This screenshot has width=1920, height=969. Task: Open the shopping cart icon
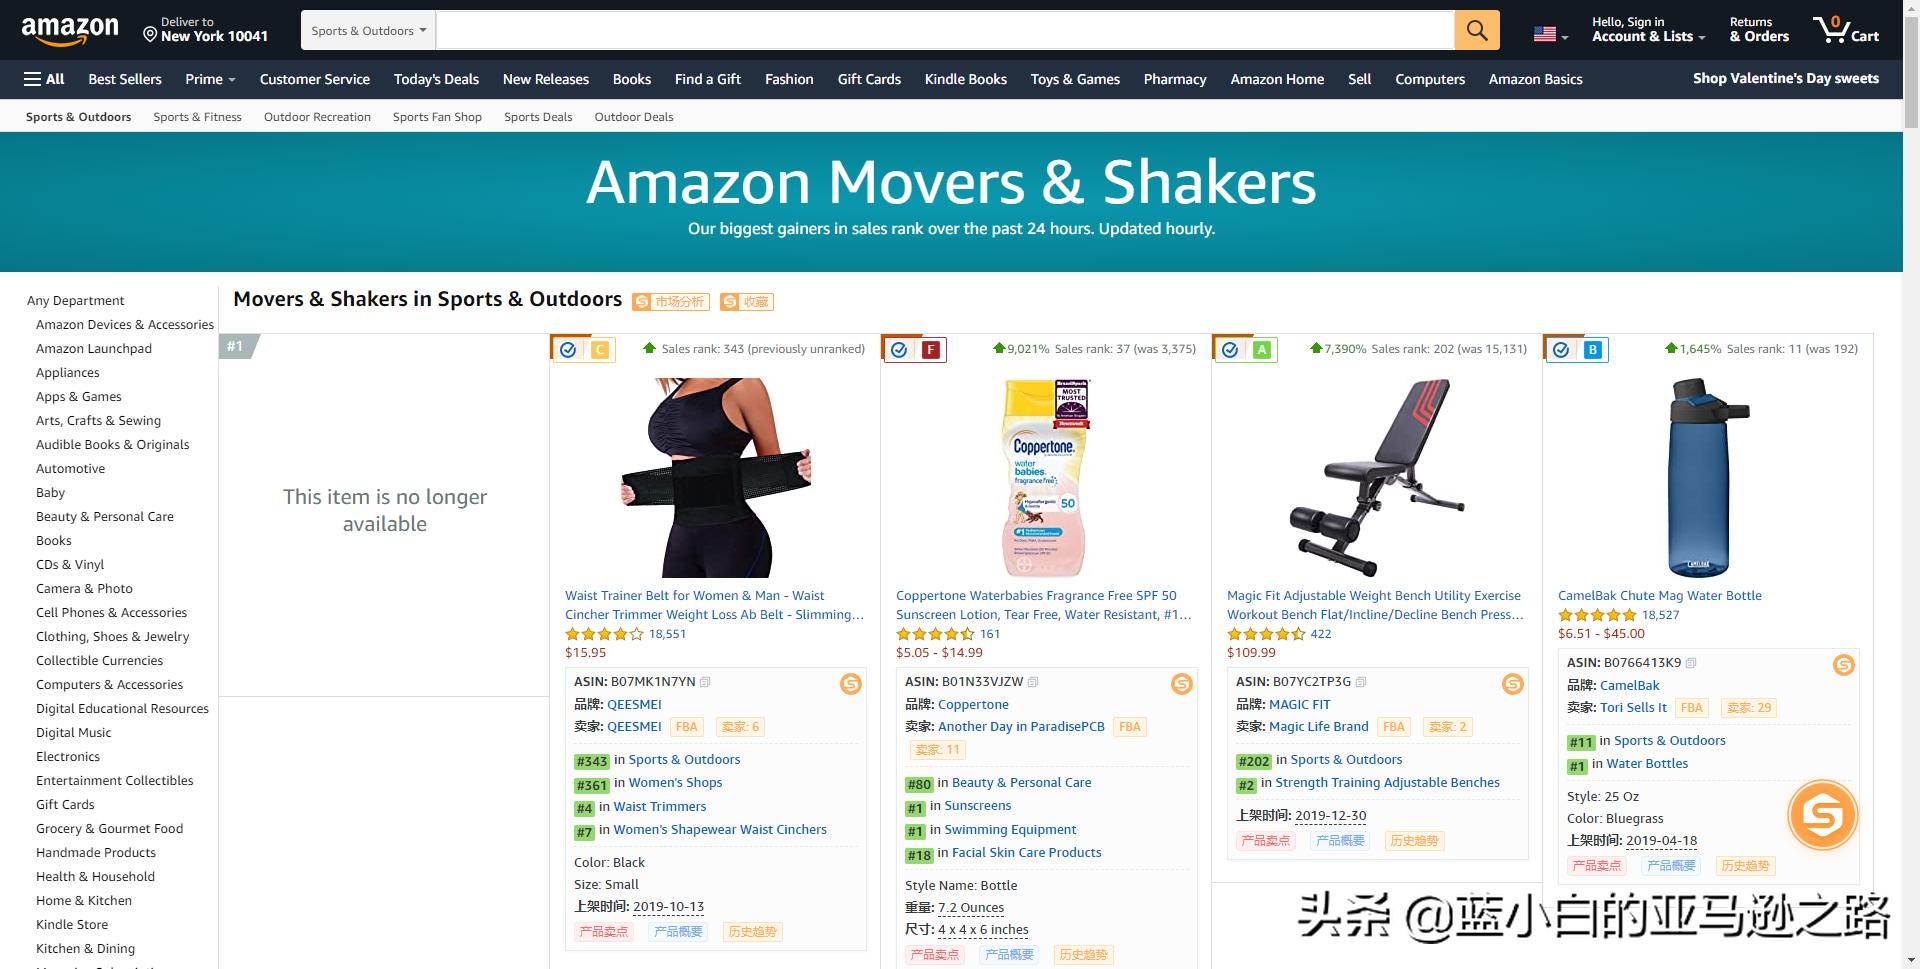[1845, 29]
